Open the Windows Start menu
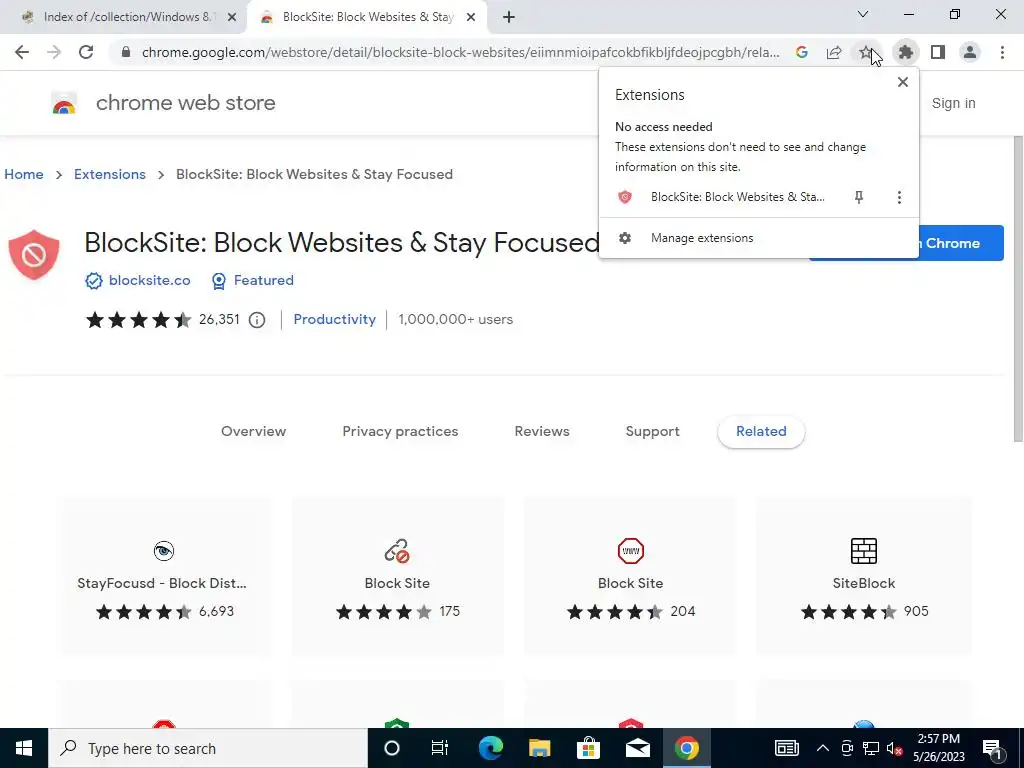1024x768 pixels. point(24,748)
